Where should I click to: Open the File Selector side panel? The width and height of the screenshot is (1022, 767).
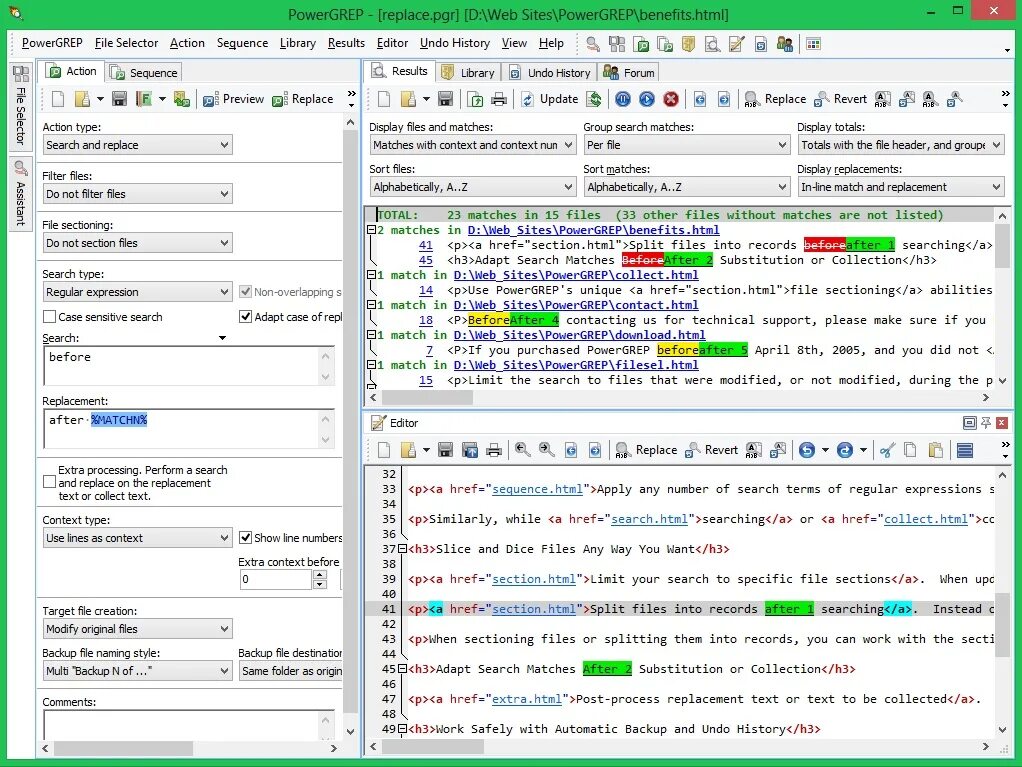tap(21, 106)
